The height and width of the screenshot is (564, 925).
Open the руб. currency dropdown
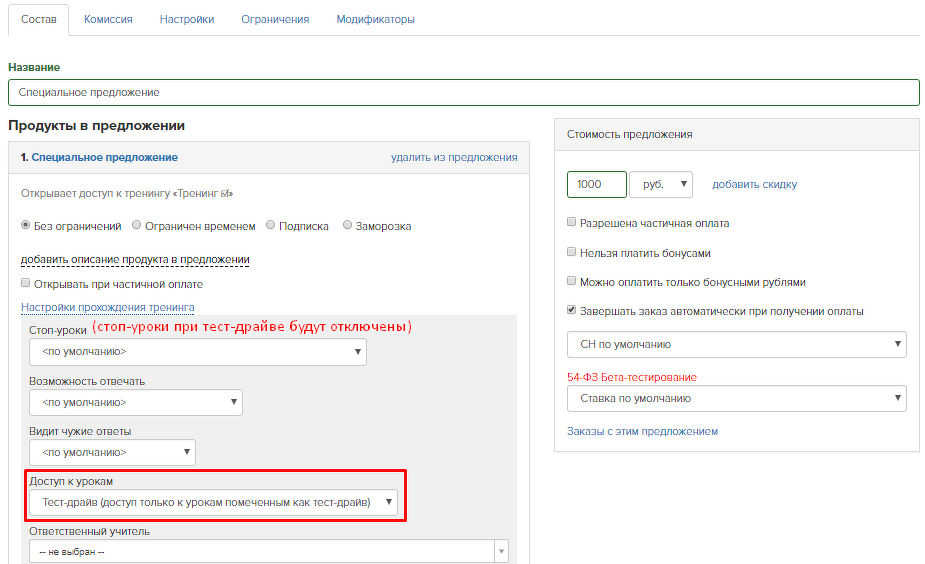[x=661, y=185]
